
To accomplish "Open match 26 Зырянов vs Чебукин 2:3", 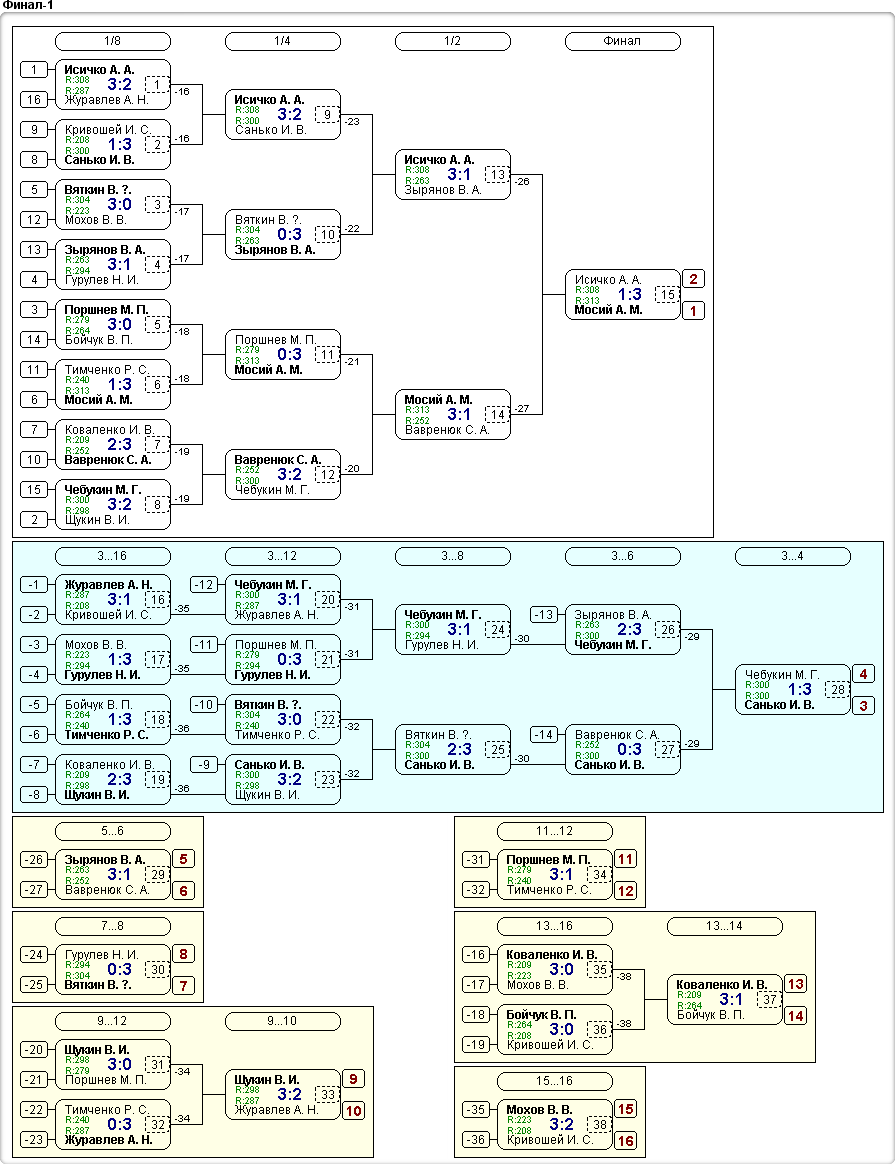I will point(623,630).
